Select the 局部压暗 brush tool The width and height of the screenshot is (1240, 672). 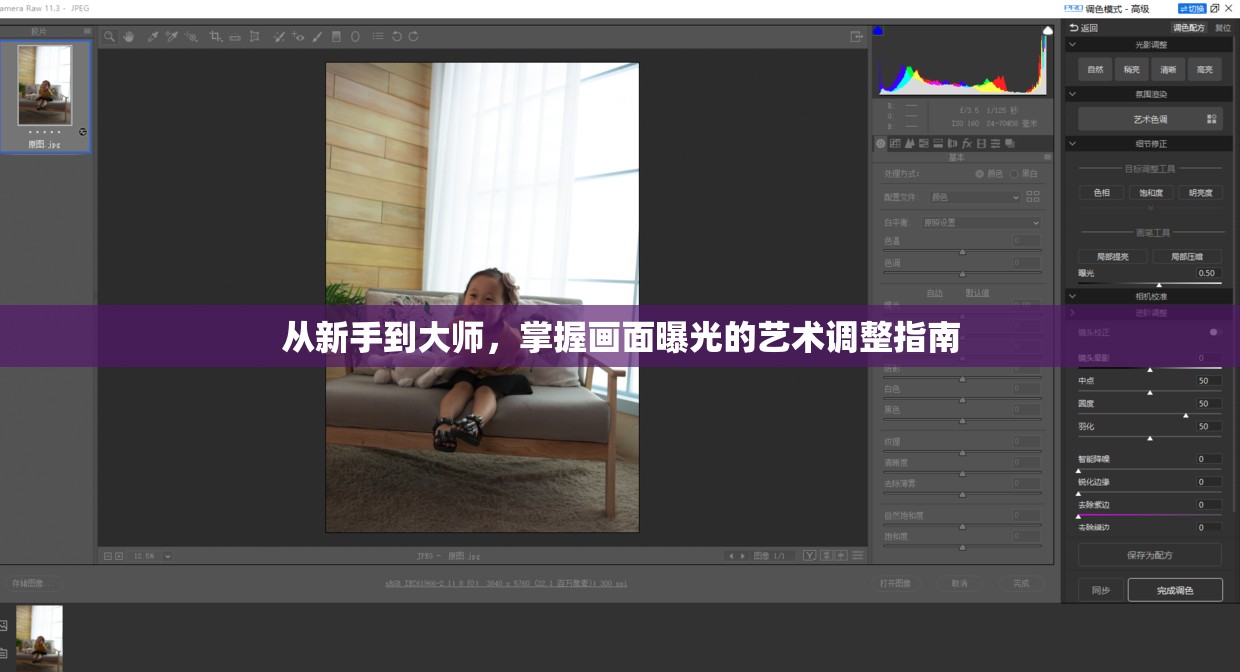point(1187,257)
